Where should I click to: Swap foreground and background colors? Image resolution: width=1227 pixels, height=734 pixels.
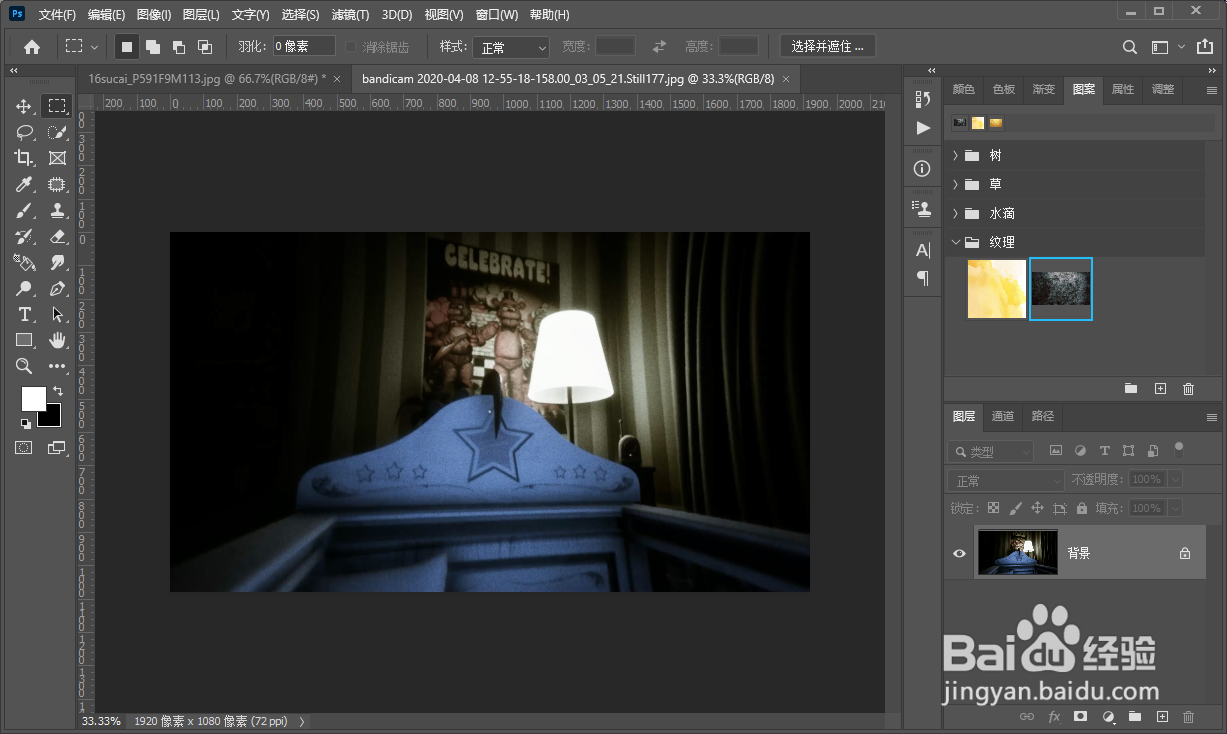click(x=57, y=391)
